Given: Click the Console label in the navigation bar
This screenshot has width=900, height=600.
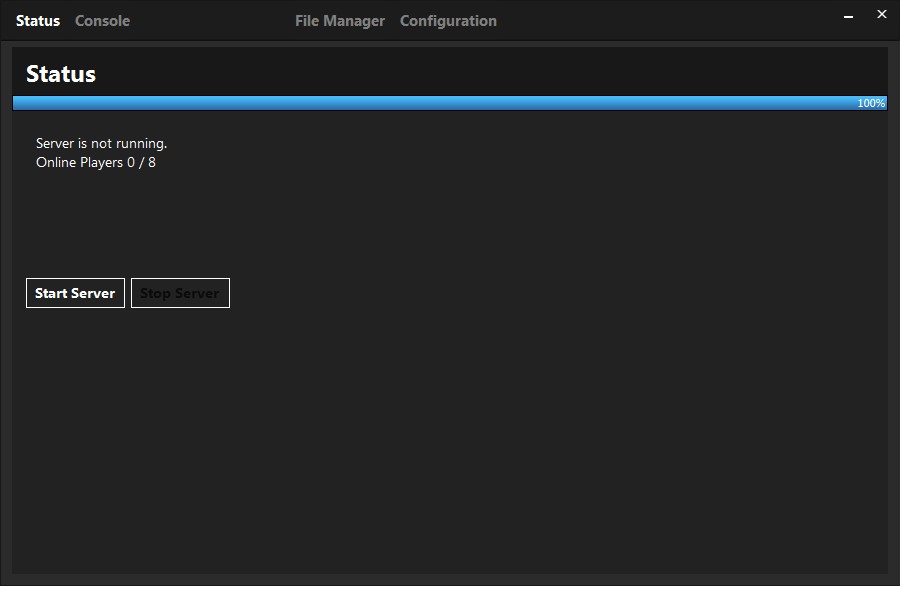Looking at the screenshot, I should click(x=102, y=20).
